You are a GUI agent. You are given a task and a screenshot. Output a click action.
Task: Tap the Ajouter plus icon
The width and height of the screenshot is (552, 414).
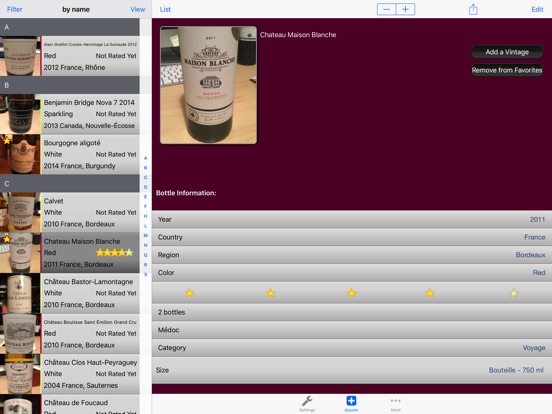(x=351, y=403)
